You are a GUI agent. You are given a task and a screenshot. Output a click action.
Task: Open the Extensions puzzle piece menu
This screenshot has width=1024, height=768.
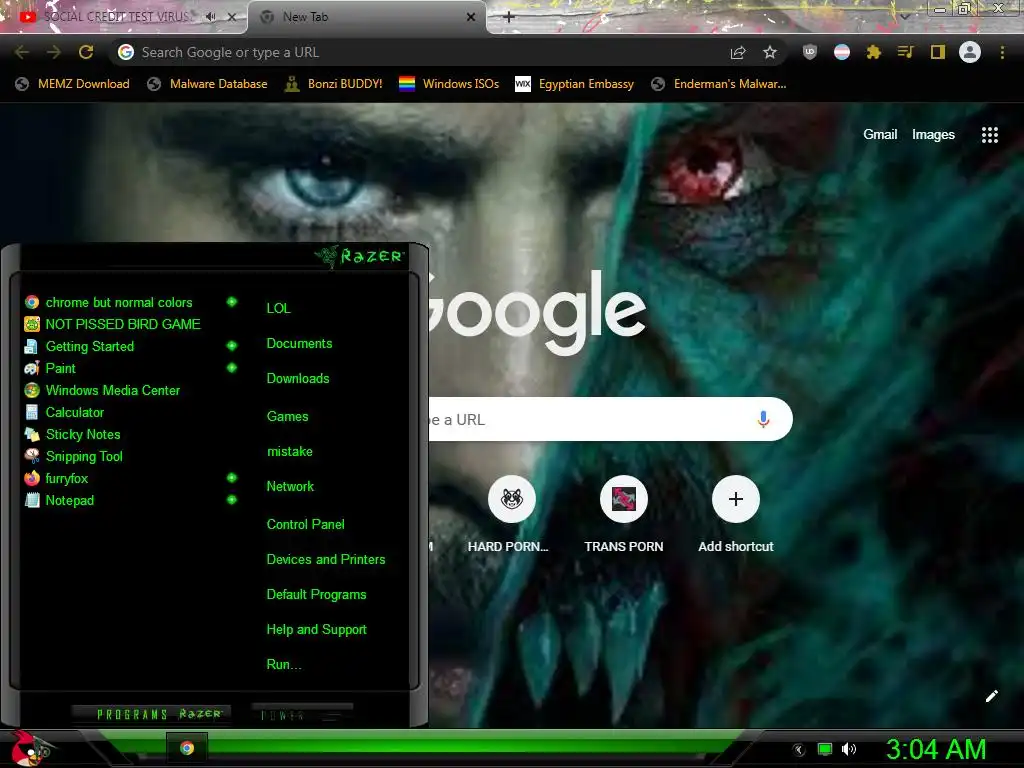874,52
